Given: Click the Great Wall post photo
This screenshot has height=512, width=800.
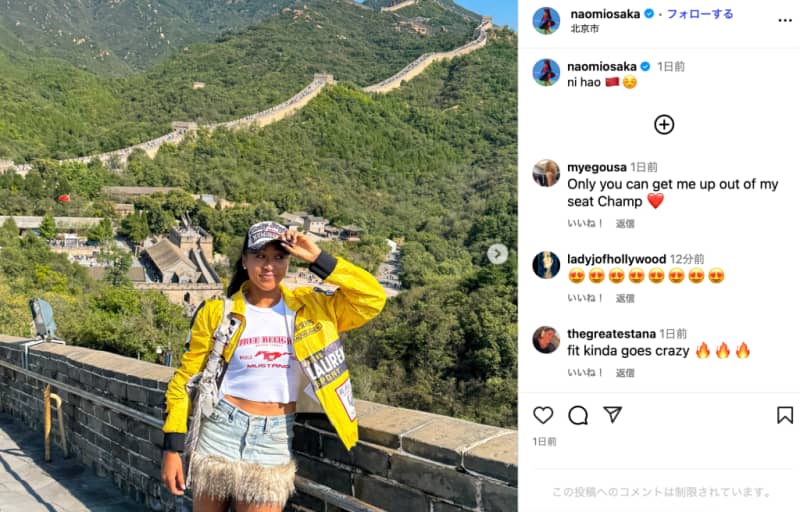Looking at the screenshot, I should coord(259,256).
